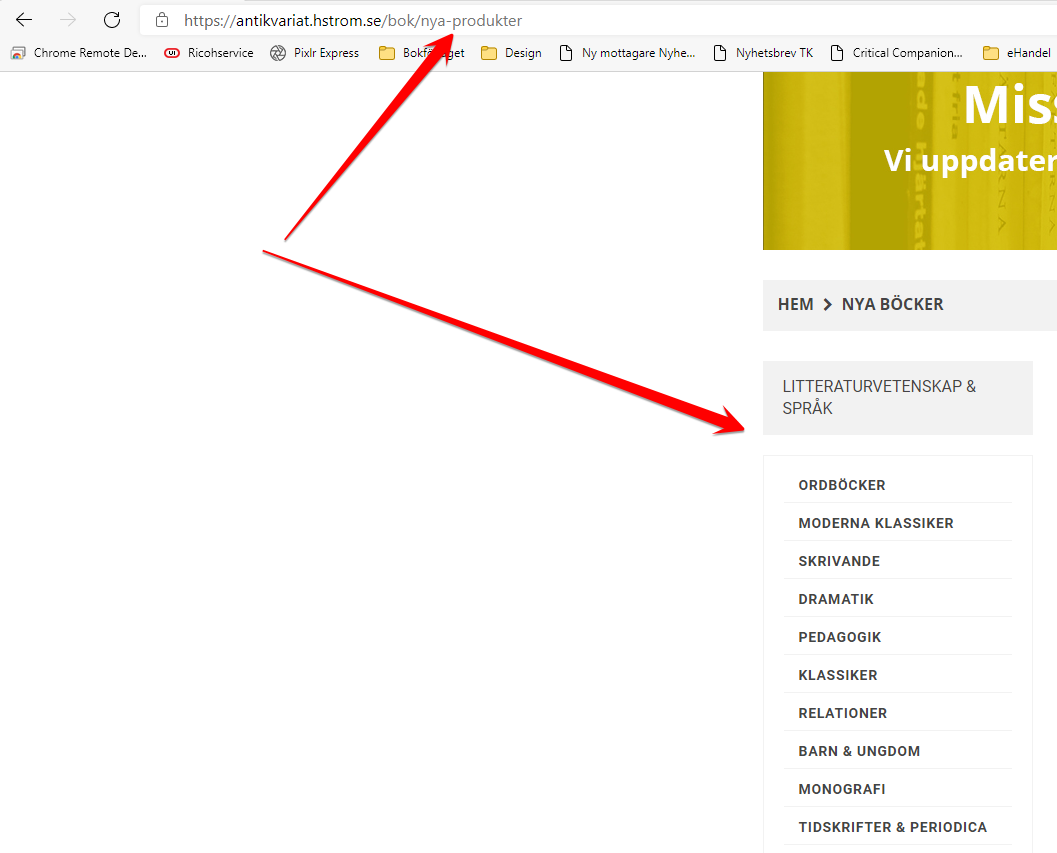Click the Critical Companion page icon
Image resolution: width=1057 pixels, height=853 pixels.
[837, 53]
